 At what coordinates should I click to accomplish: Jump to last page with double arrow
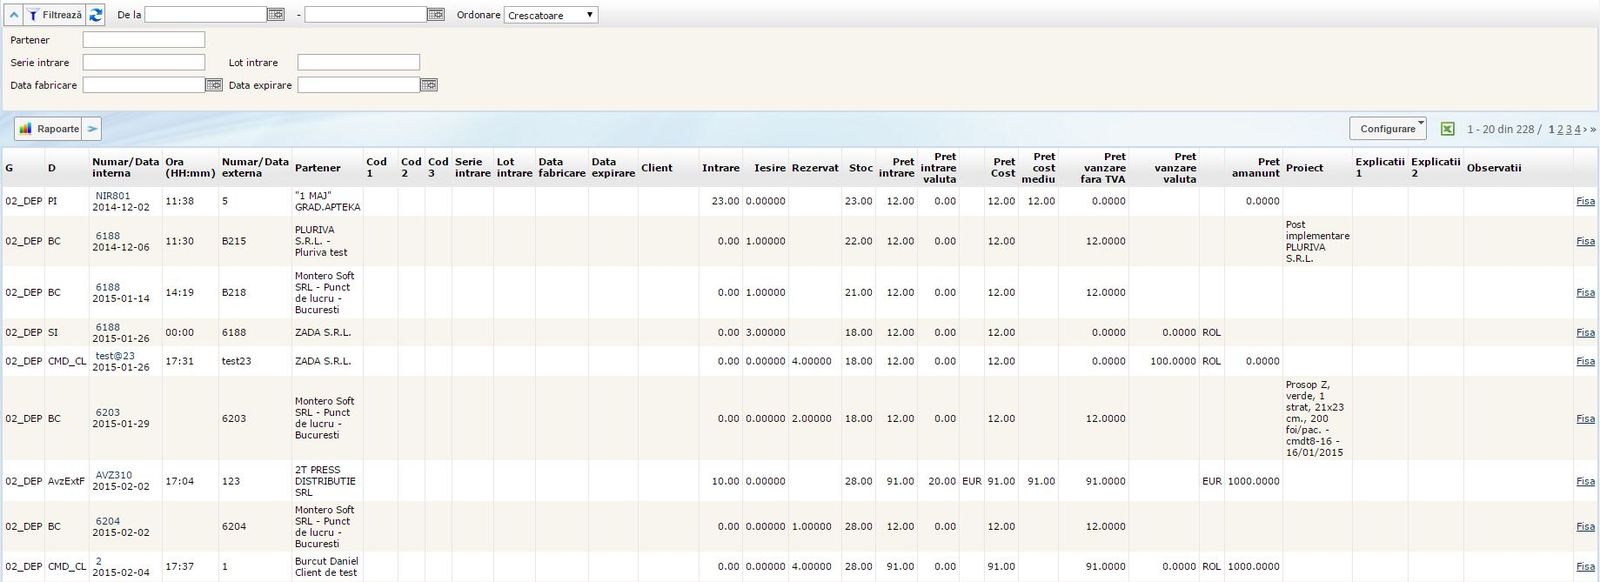tap(1592, 129)
